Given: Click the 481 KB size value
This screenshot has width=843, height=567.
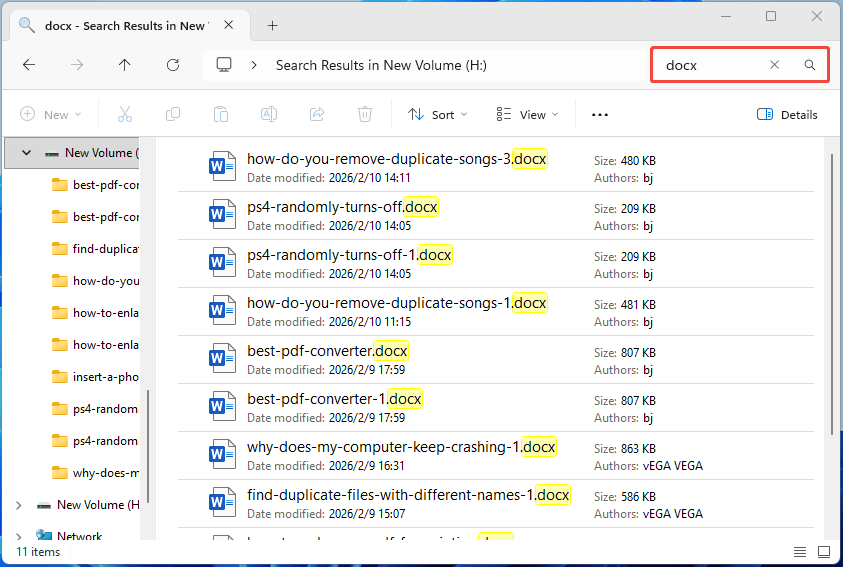Looking at the screenshot, I should pos(638,305).
